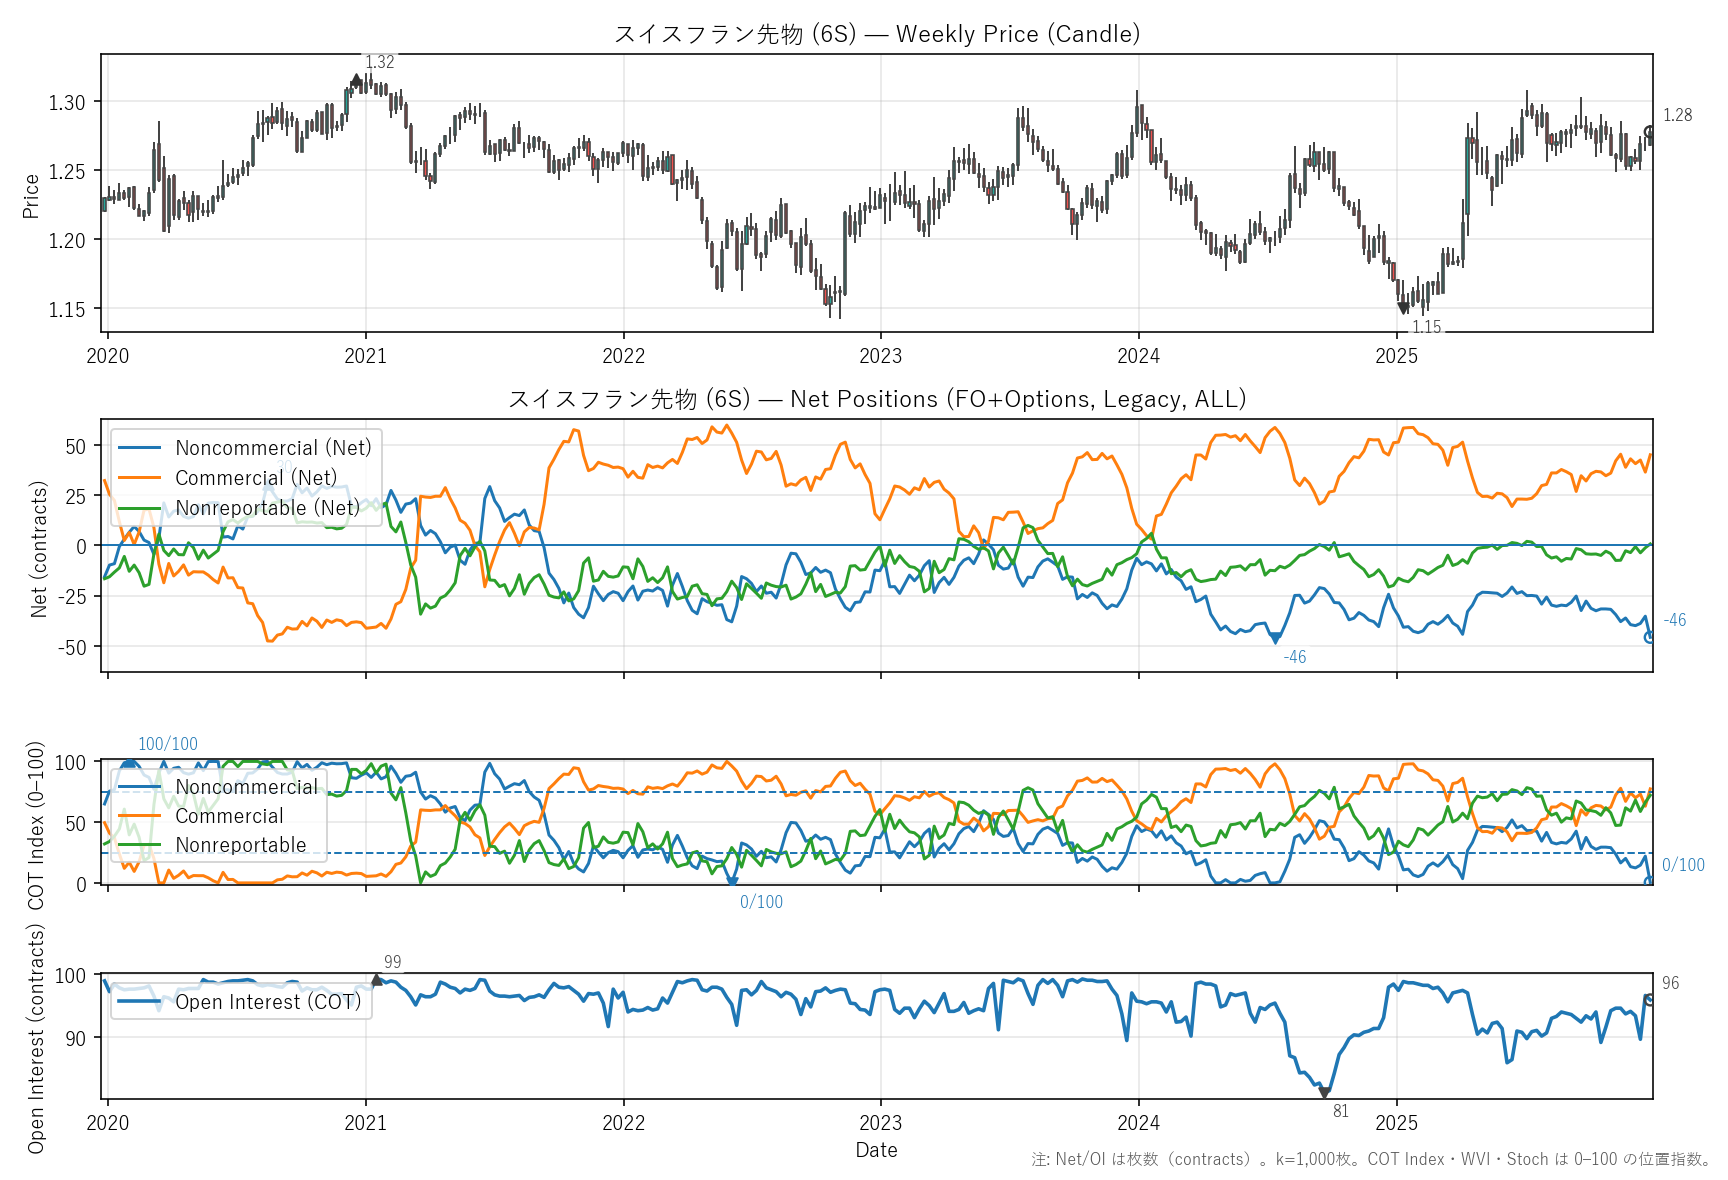Viewport: 1728px width, 1180px height.
Task: Click the Weekly Price (Candle) chart title
Action: point(876,34)
